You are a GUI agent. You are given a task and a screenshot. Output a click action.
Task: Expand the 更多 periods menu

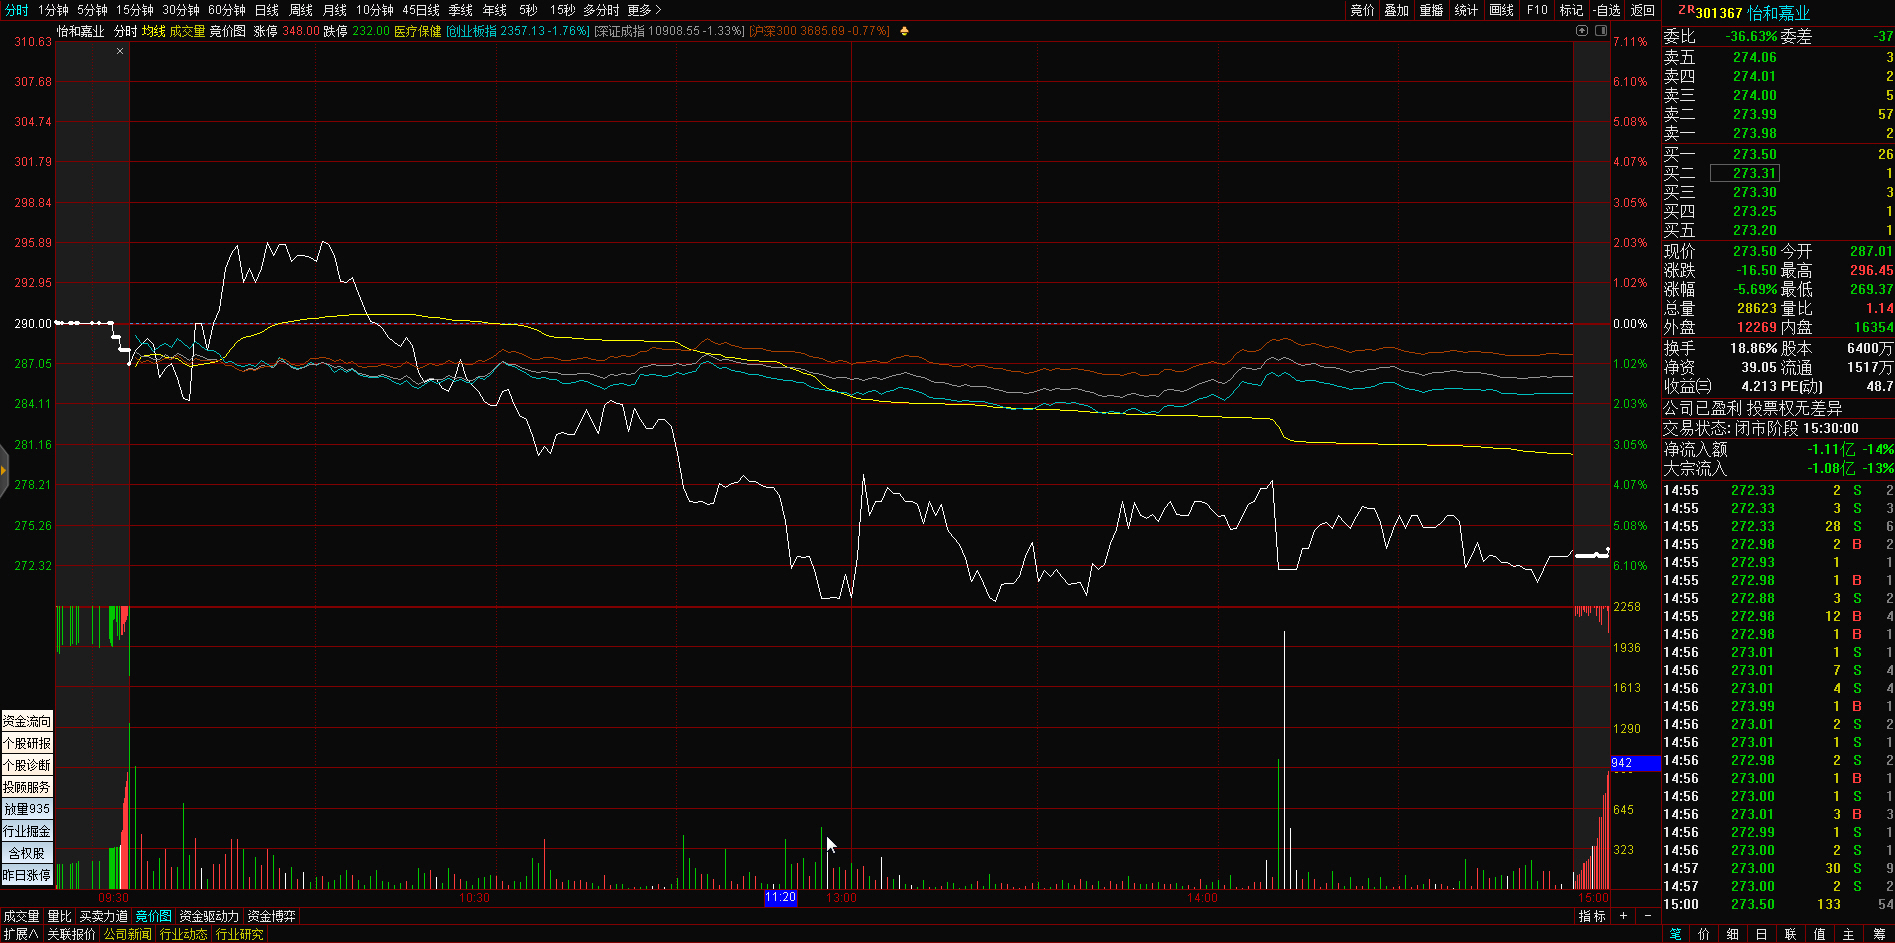click(x=644, y=10)
